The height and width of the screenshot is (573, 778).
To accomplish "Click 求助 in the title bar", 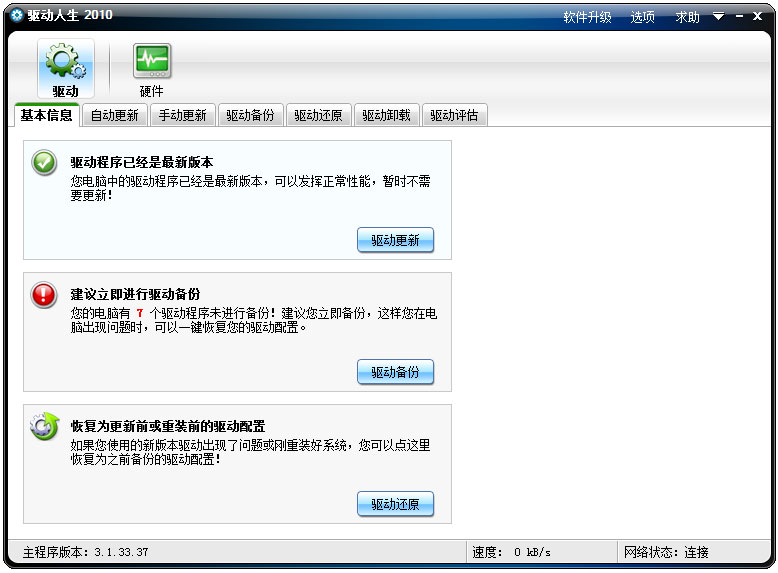I will click(688, 17).
